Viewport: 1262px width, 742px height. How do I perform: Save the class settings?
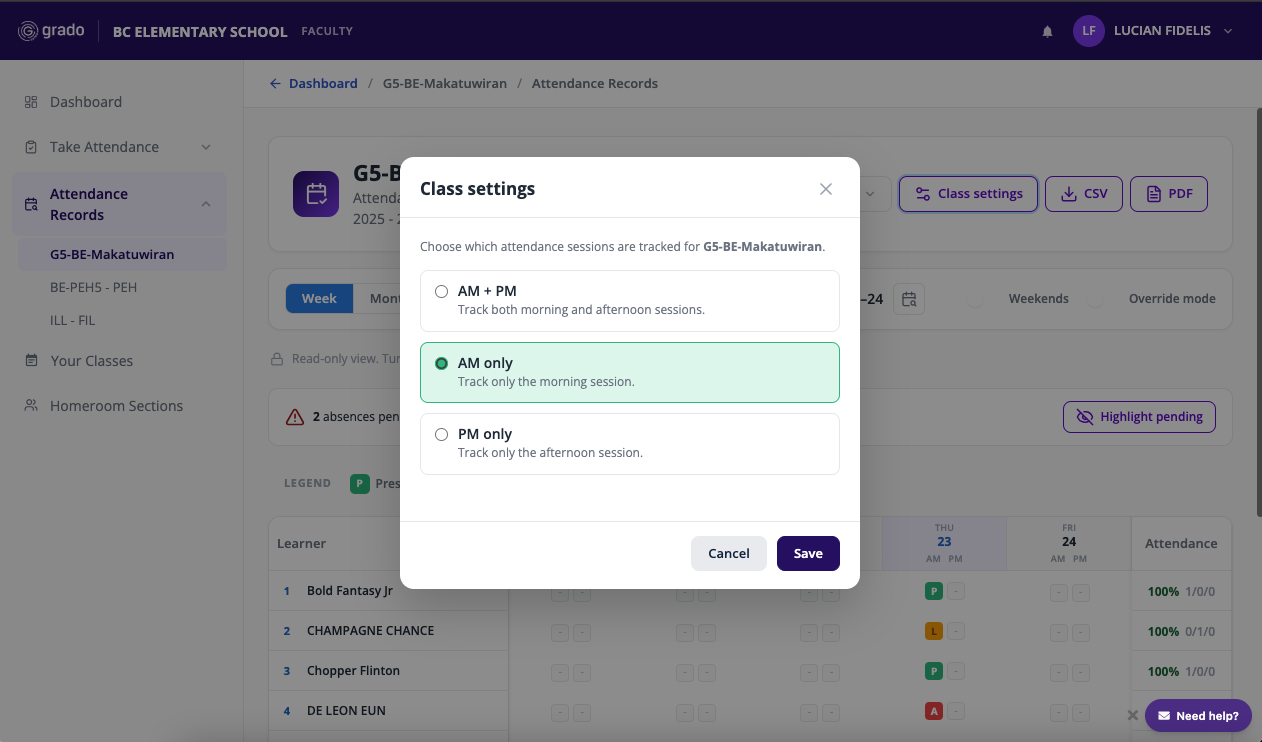click(808, 553)
